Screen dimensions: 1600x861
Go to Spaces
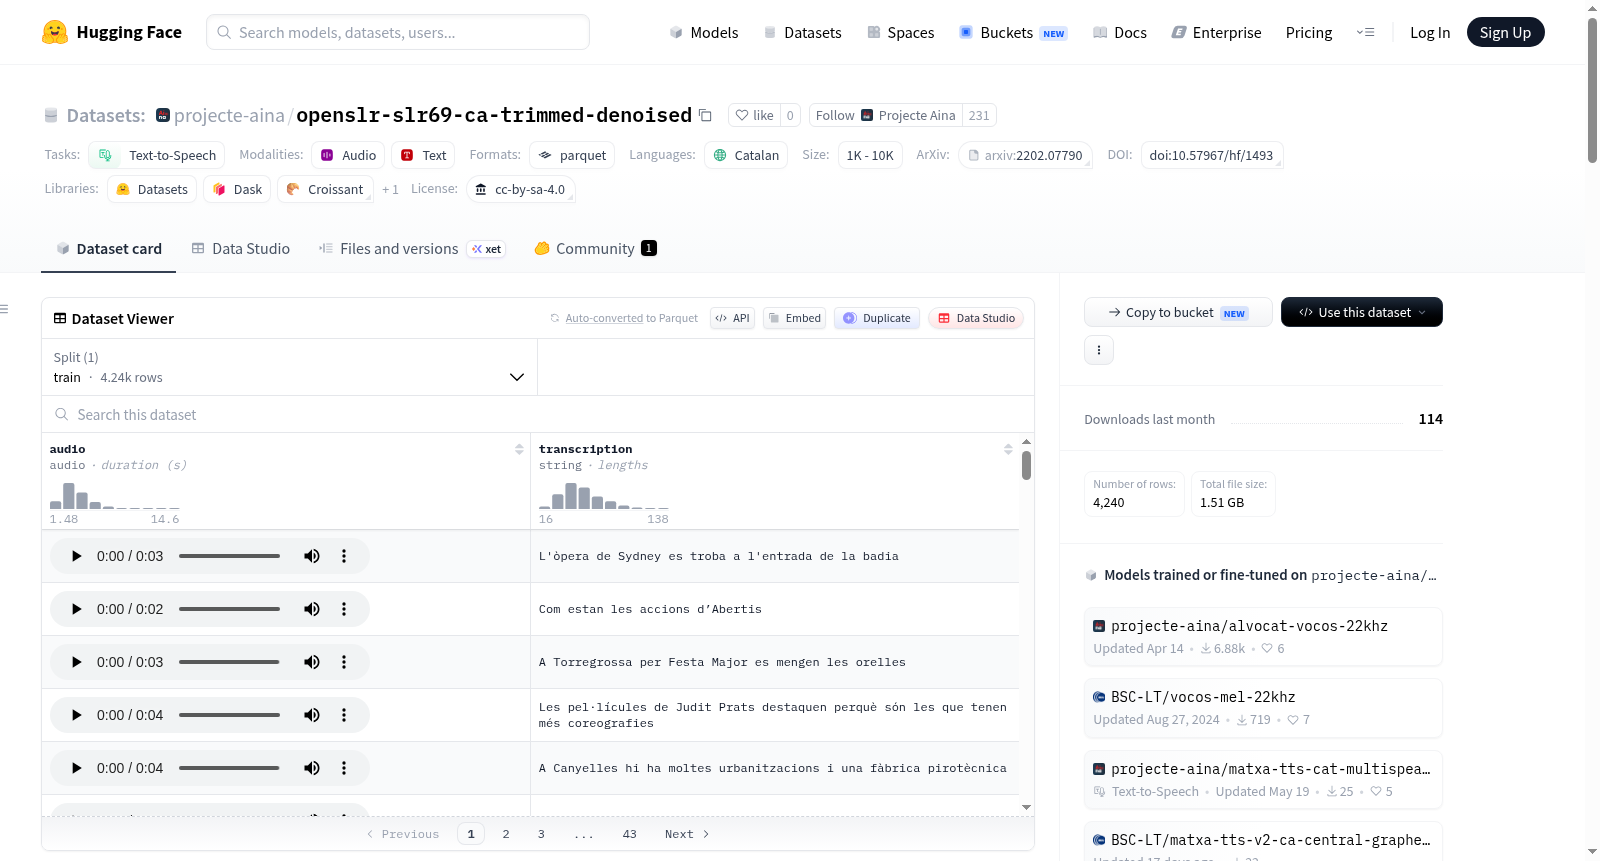[x=900, y=32]
